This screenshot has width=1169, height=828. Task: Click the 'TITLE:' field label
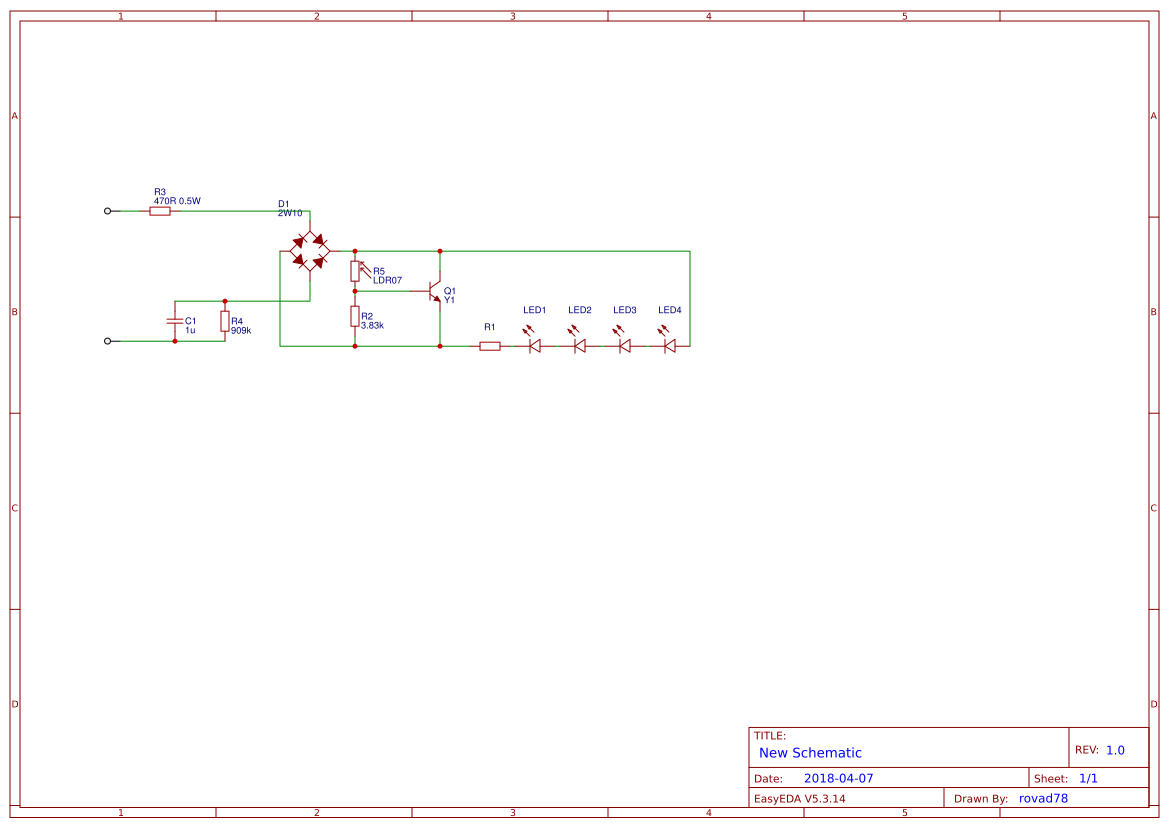click(x=769, y=736)
